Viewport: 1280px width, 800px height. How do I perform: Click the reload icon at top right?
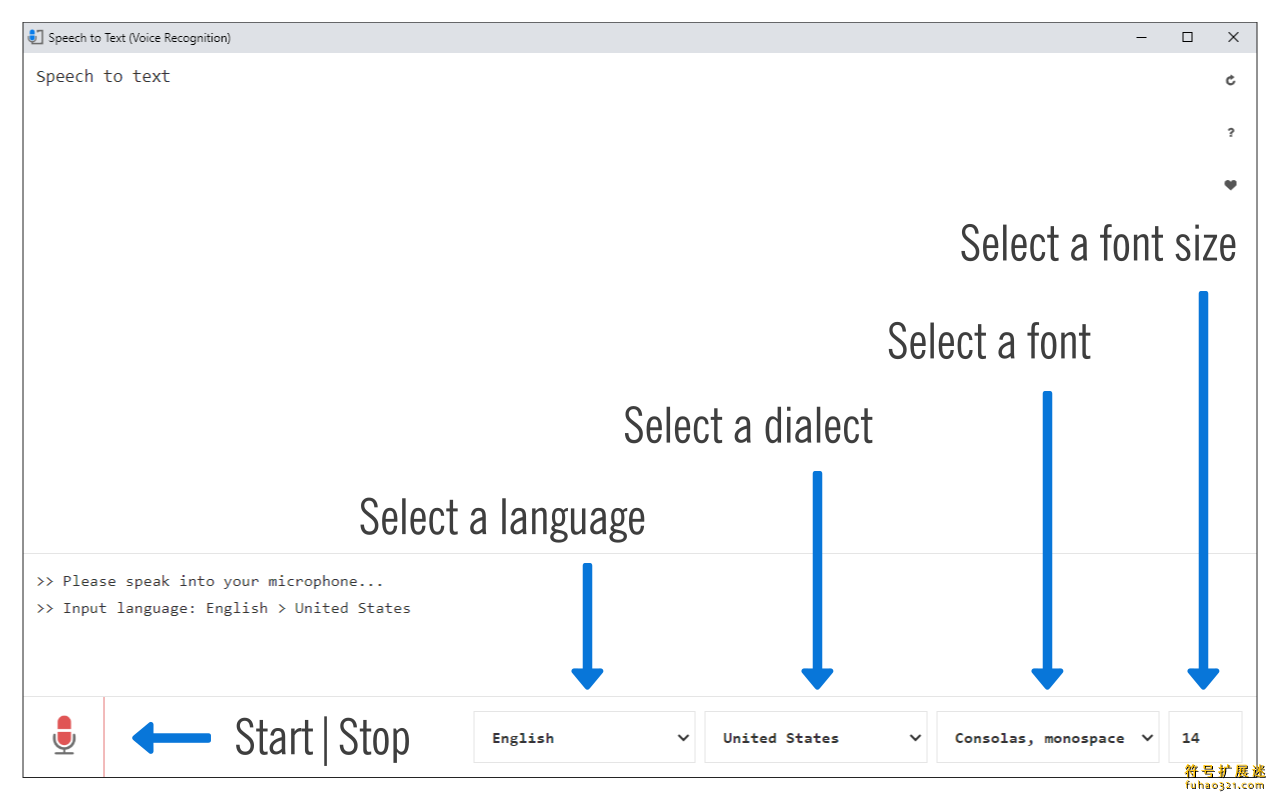point(1230,80)
